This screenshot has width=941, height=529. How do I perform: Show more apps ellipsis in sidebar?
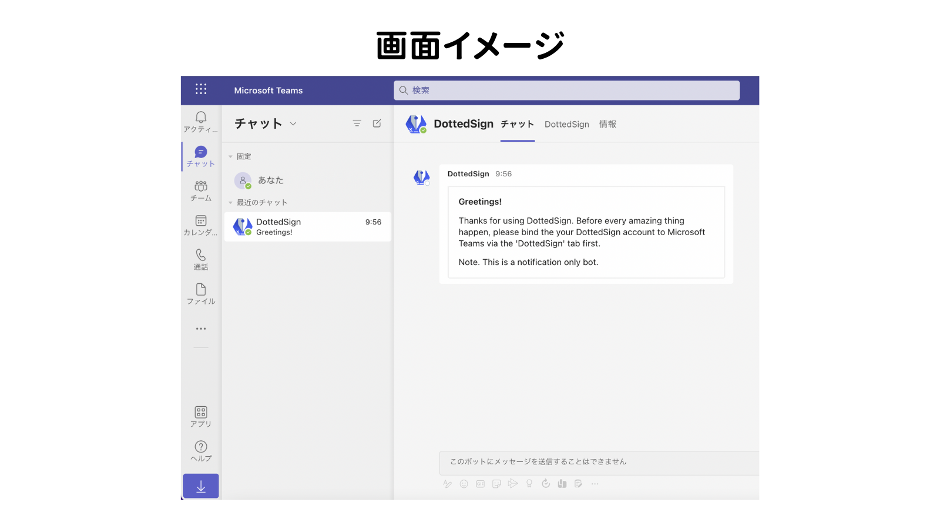(200, 328)
